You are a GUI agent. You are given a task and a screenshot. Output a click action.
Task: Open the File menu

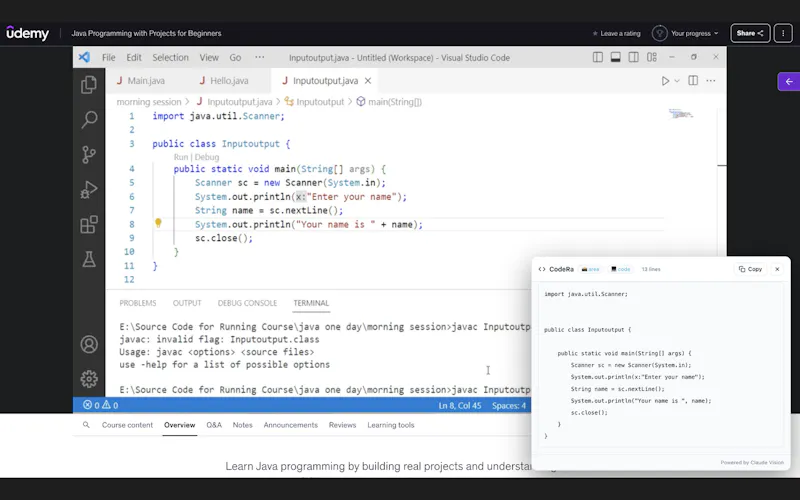(x=109, y=58)
